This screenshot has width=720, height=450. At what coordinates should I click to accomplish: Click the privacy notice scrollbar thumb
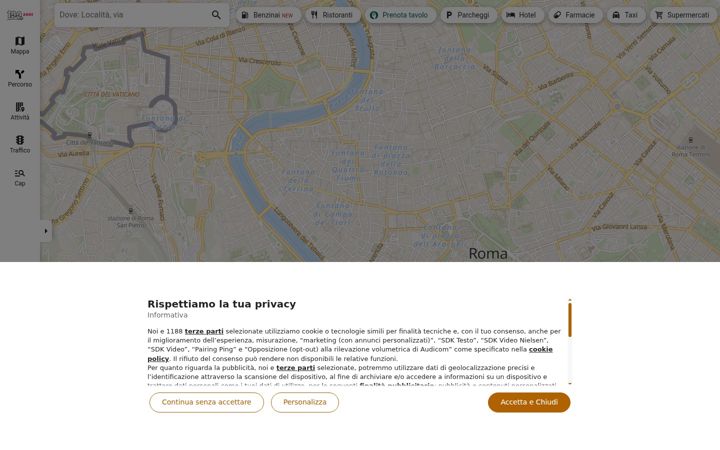570,320
